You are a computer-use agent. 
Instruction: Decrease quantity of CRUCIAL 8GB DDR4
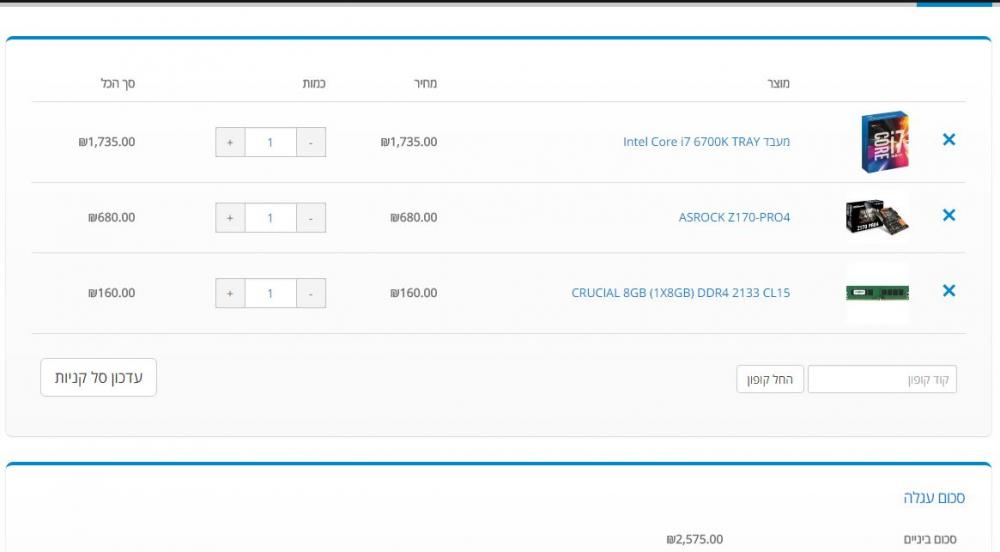coord(311,293)
